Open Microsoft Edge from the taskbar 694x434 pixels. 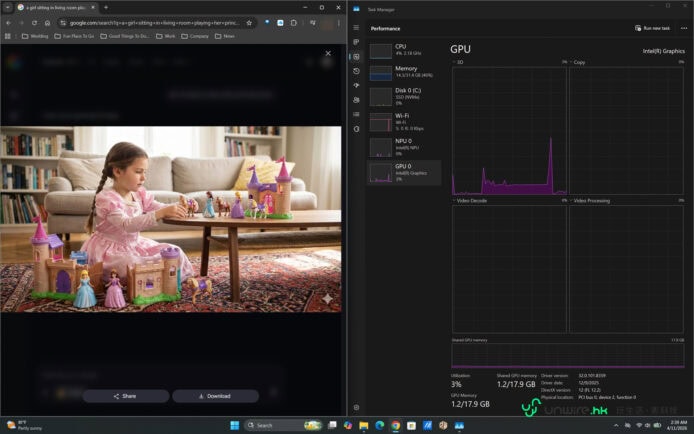[x=380, y=425]
